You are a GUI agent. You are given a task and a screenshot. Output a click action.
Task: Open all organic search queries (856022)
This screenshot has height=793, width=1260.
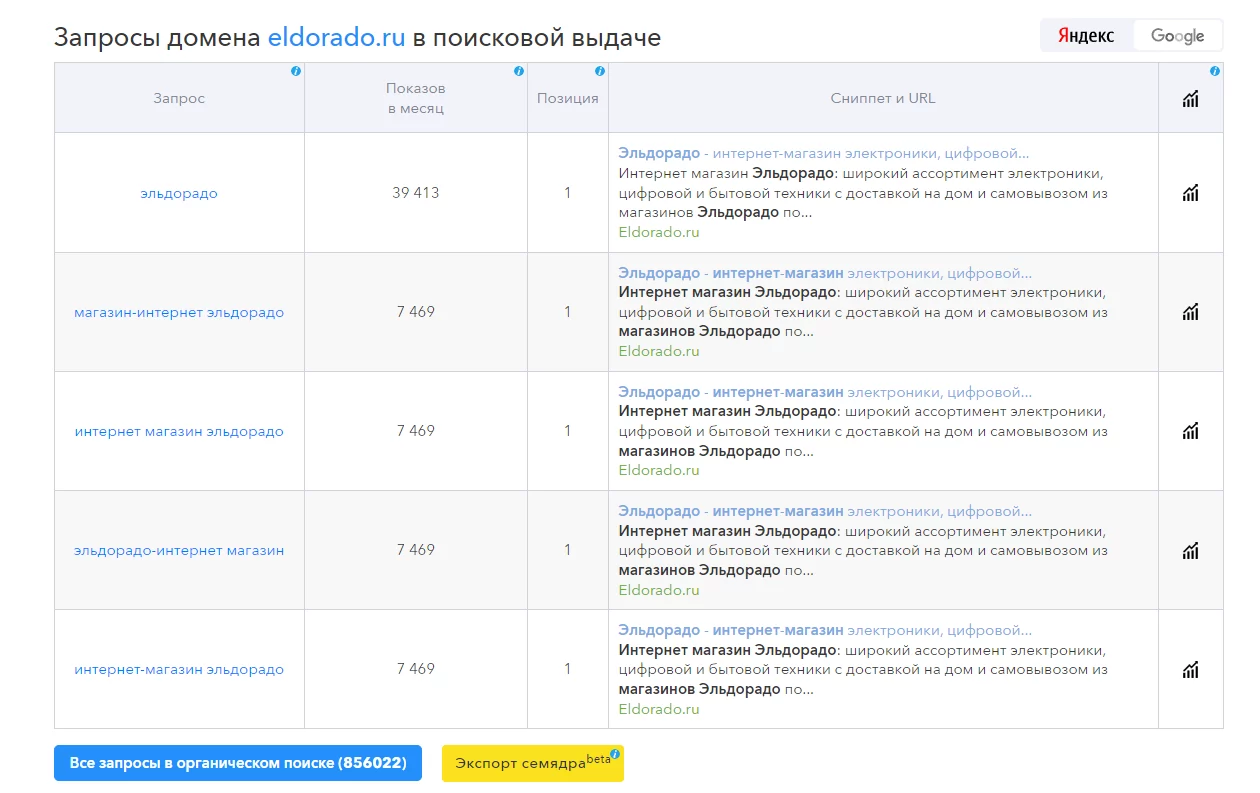(x=238, y=763)
